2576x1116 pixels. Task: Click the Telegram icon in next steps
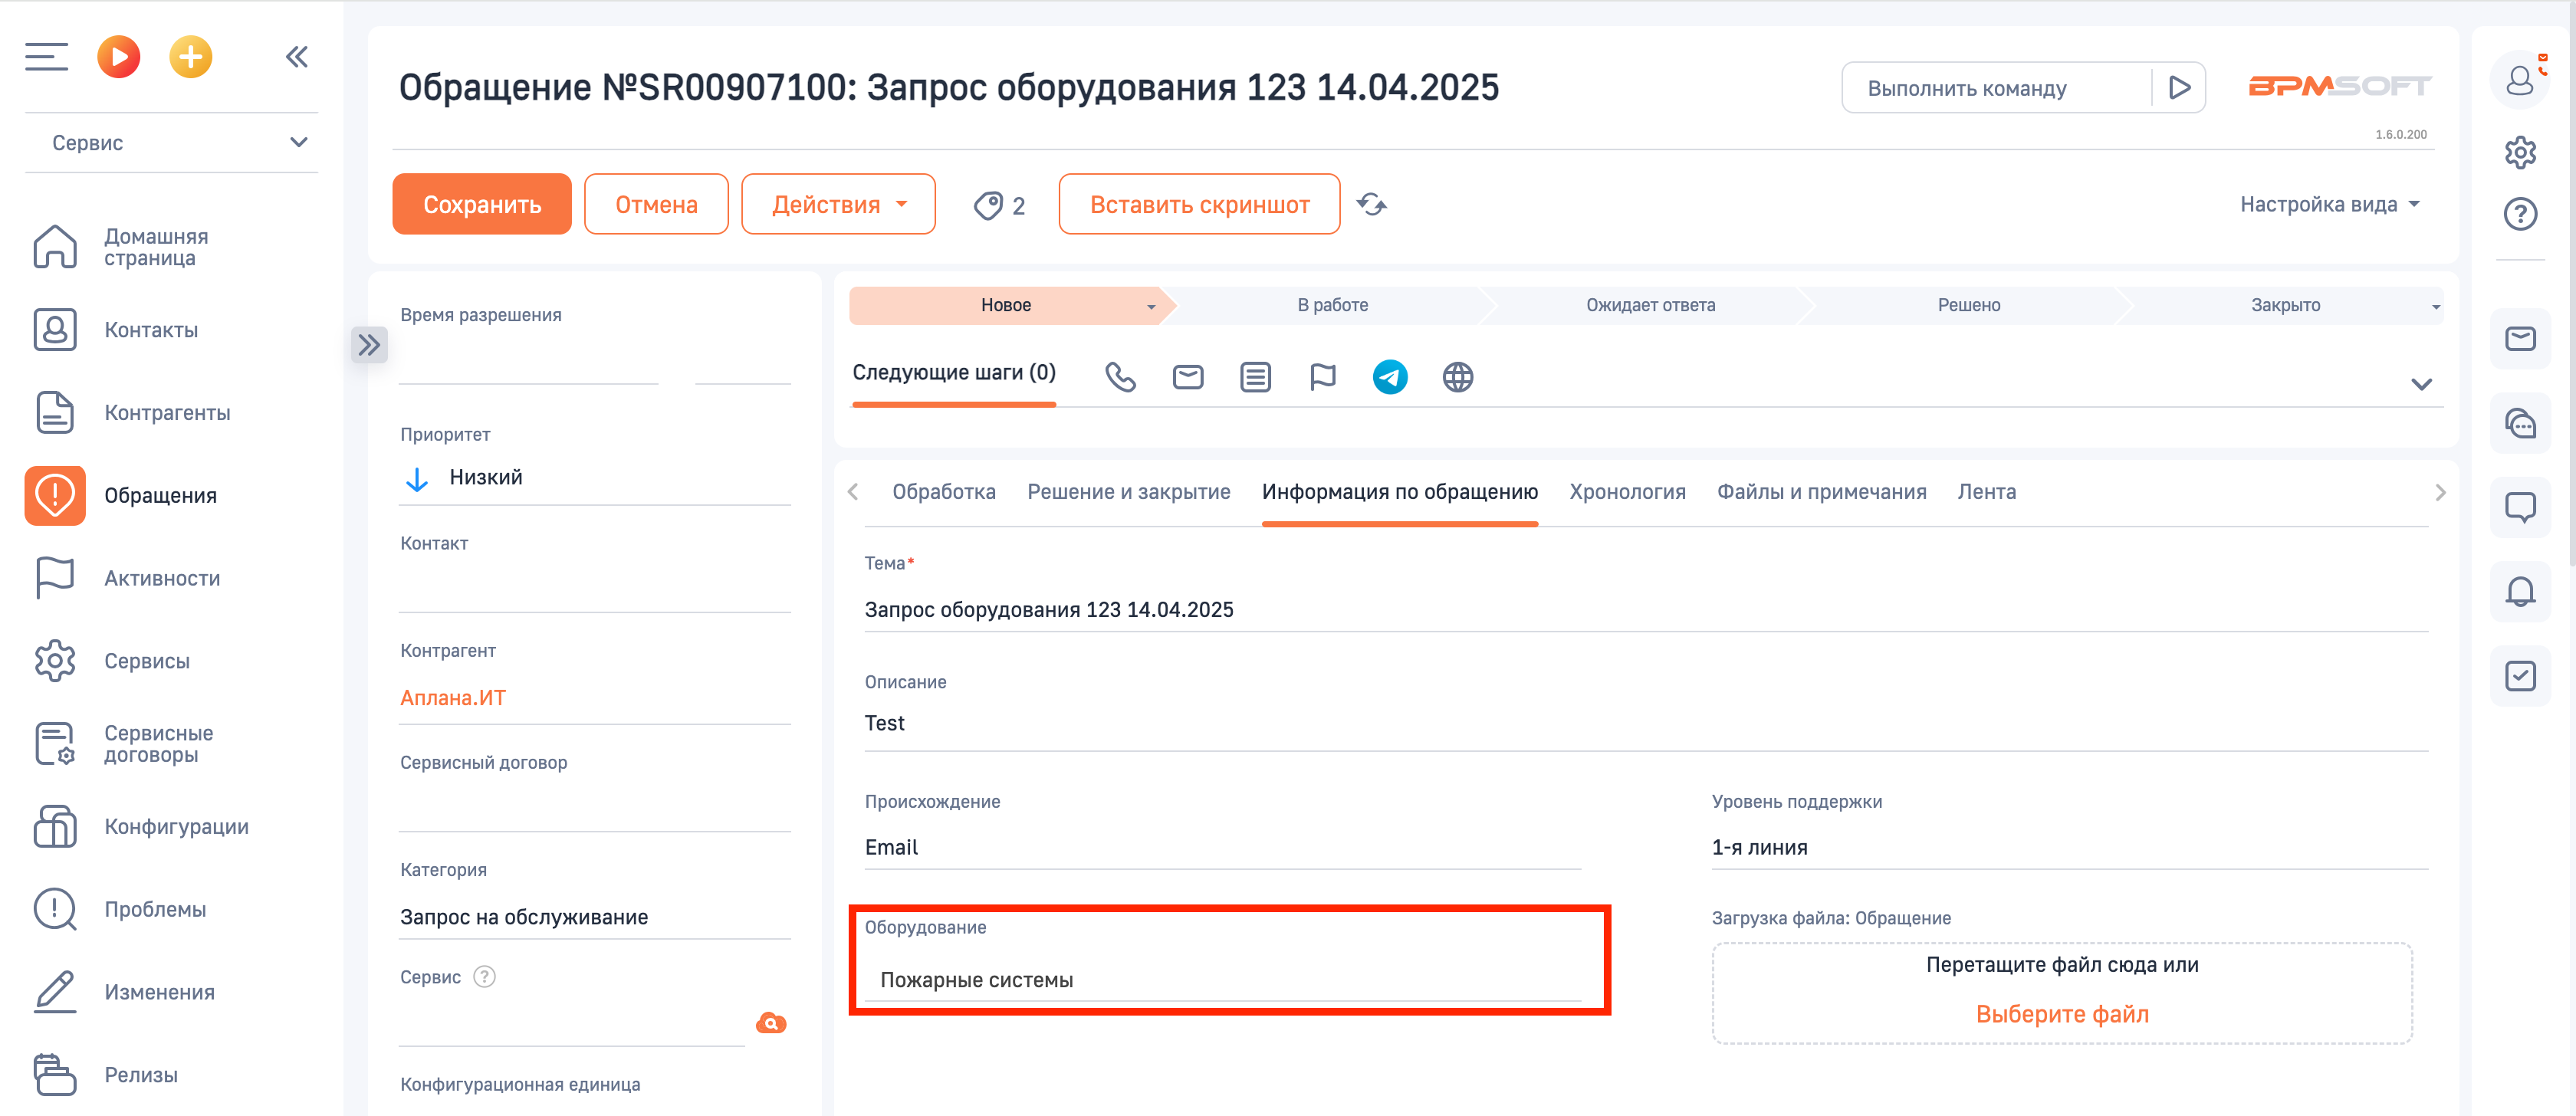click(1389, 377)
